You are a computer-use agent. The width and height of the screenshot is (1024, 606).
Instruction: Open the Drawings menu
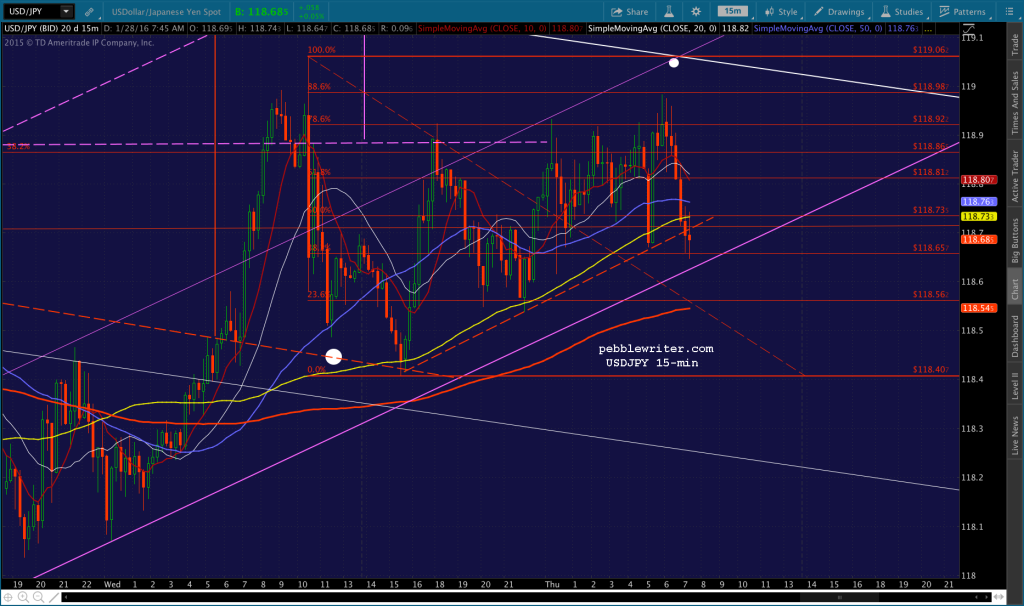point(839,12)
